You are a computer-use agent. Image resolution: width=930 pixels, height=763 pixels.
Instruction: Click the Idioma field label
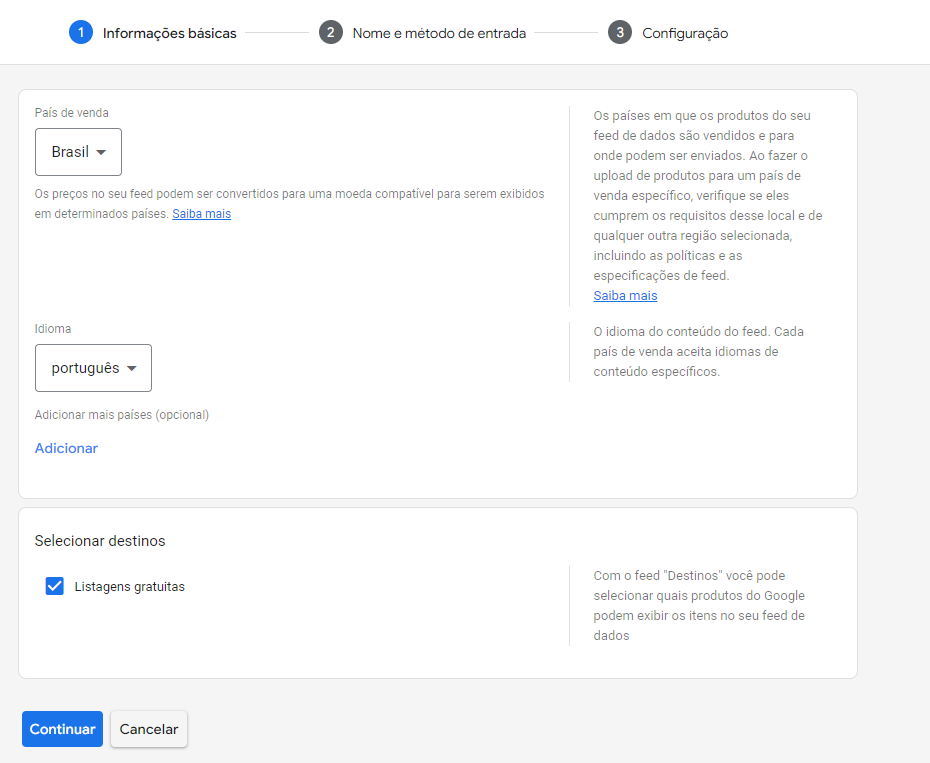[x=53, y=329]
